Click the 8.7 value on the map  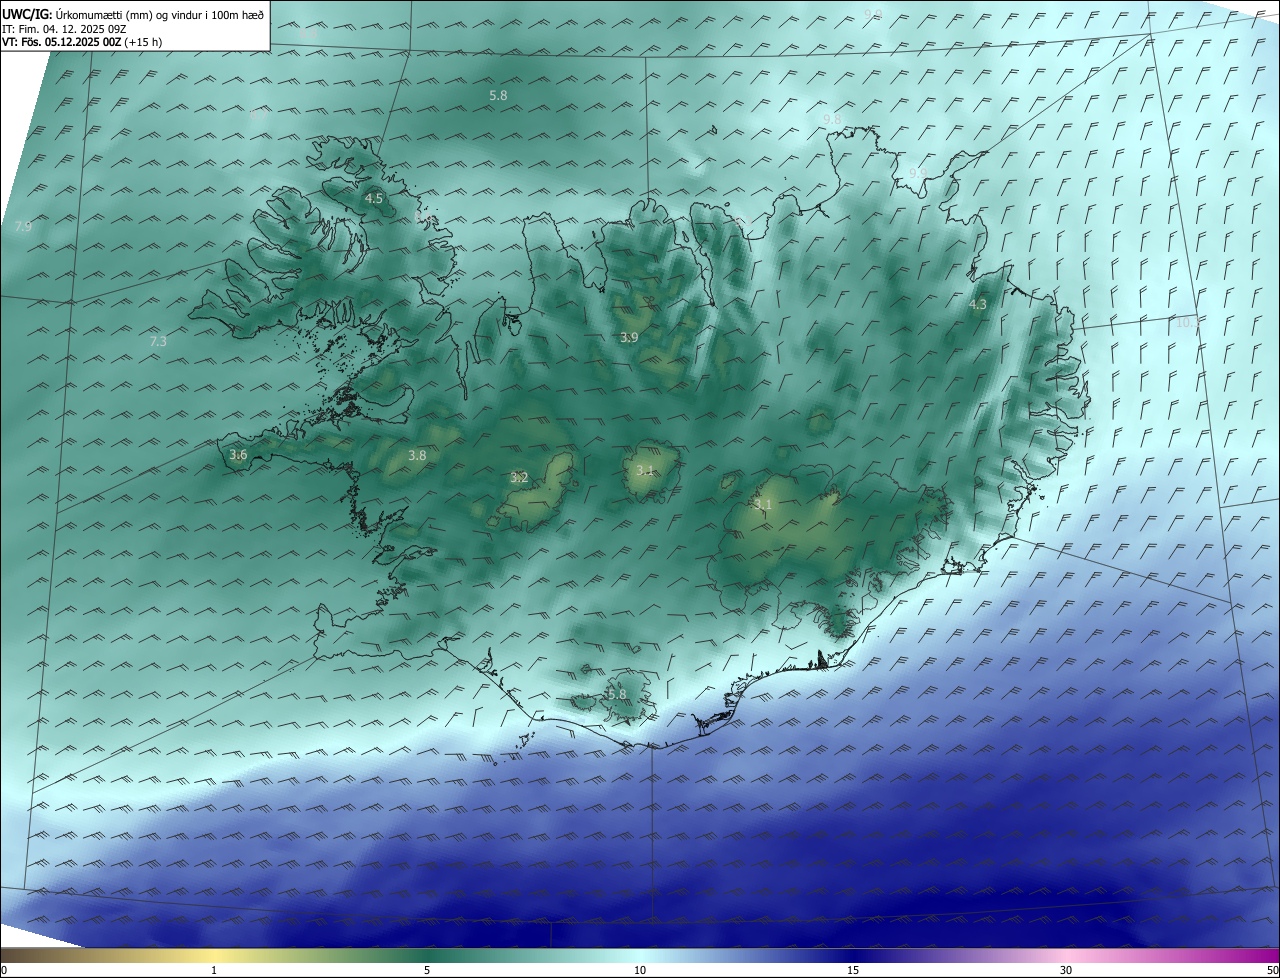tap(259, 115)
